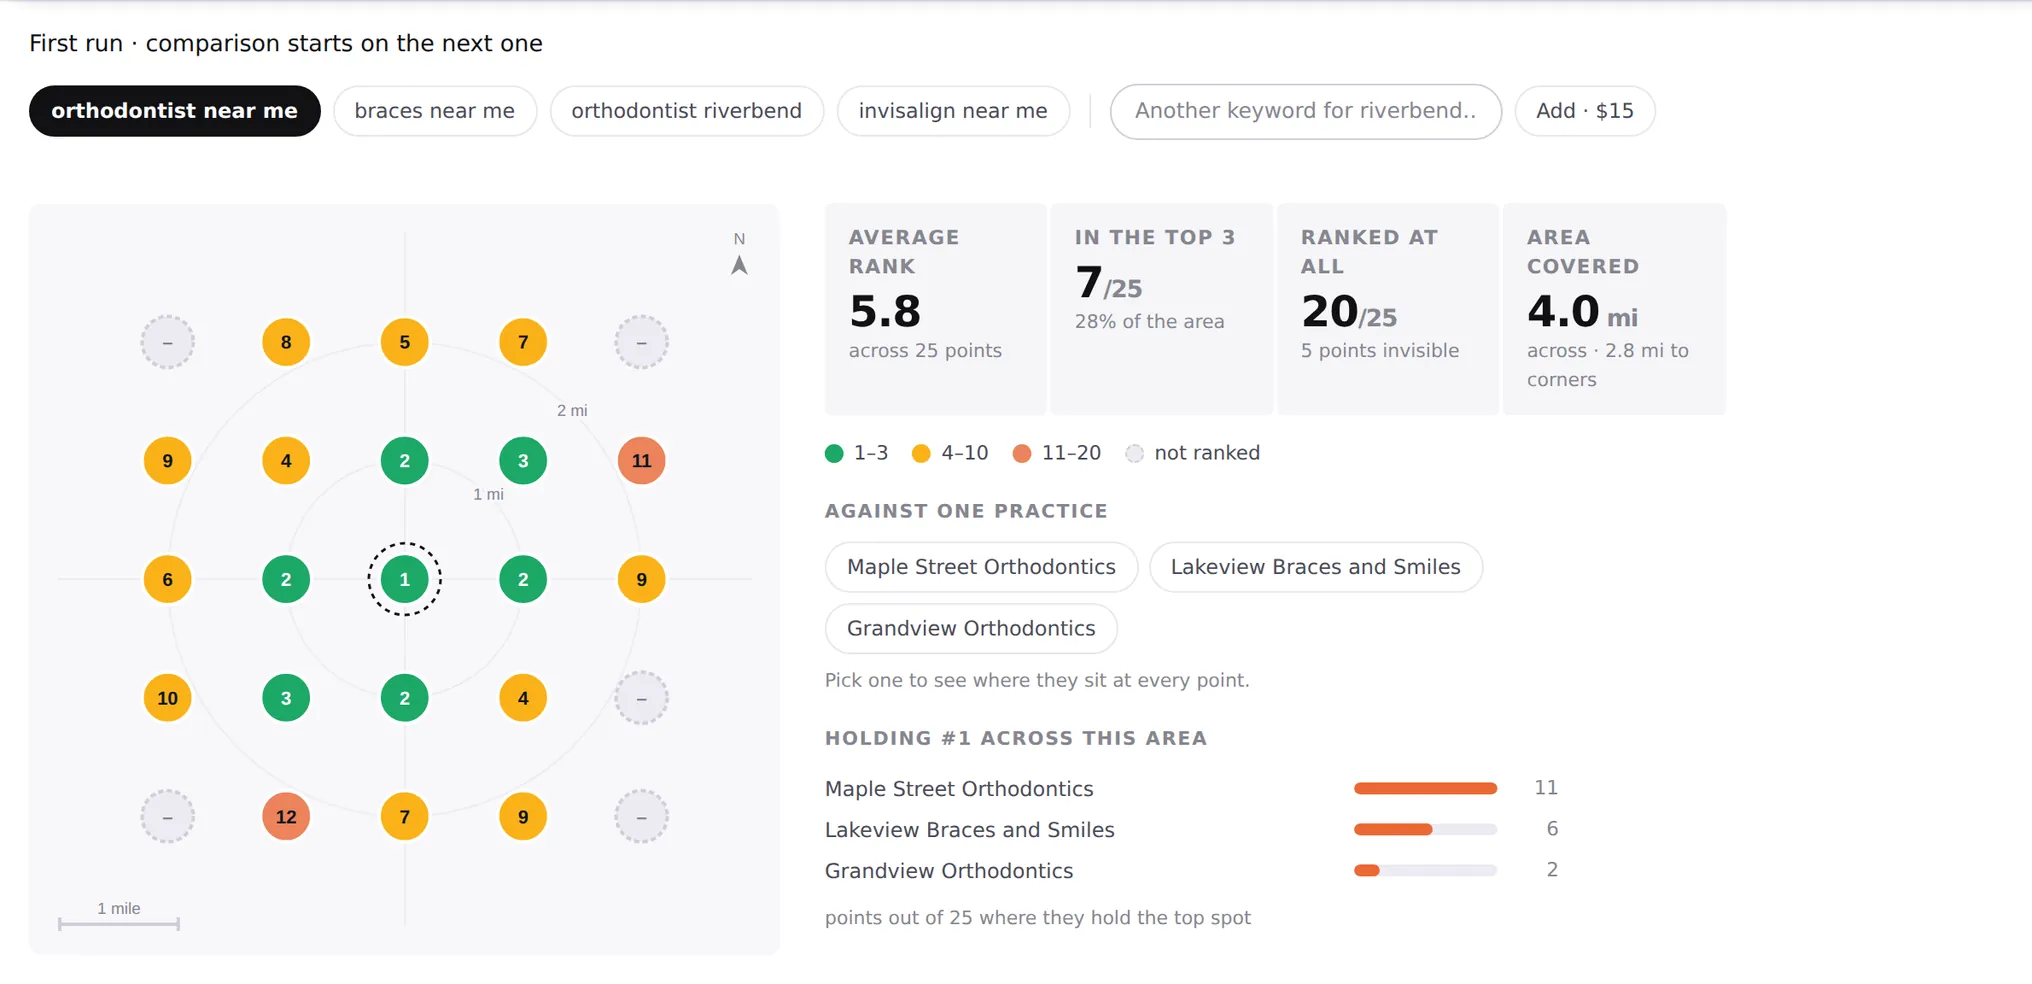
Task: Click the 'Ranked at all' 20/25 card
Action: tap(1387, 309)
